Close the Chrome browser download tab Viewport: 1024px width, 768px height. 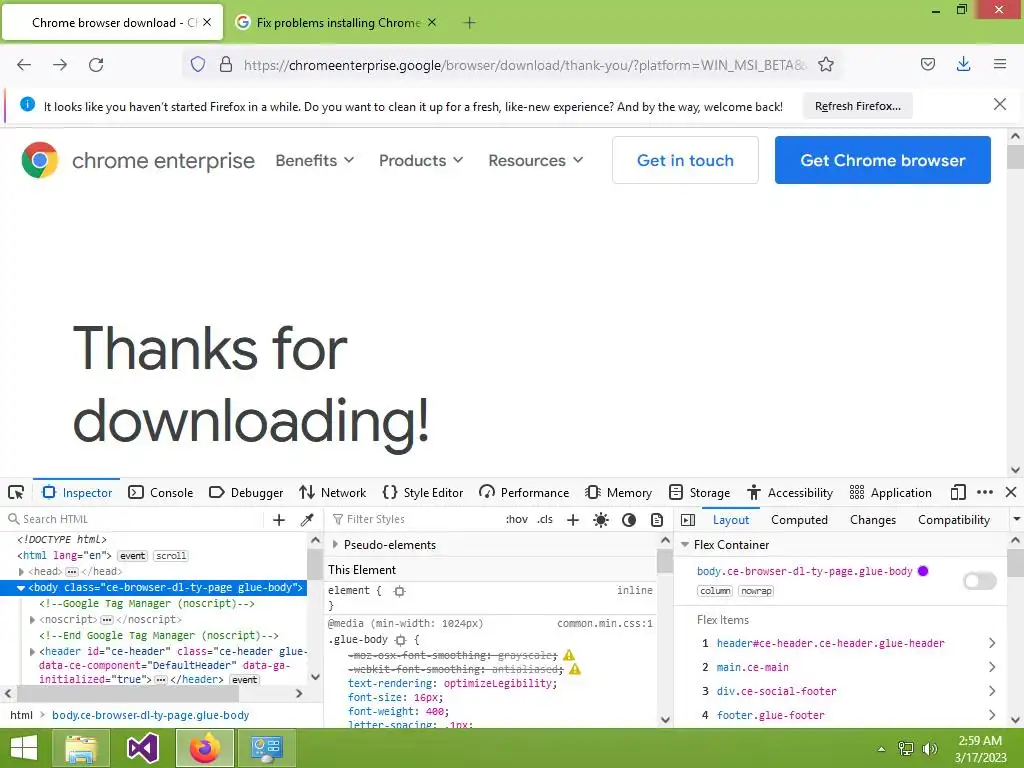(x=207, y=22)
